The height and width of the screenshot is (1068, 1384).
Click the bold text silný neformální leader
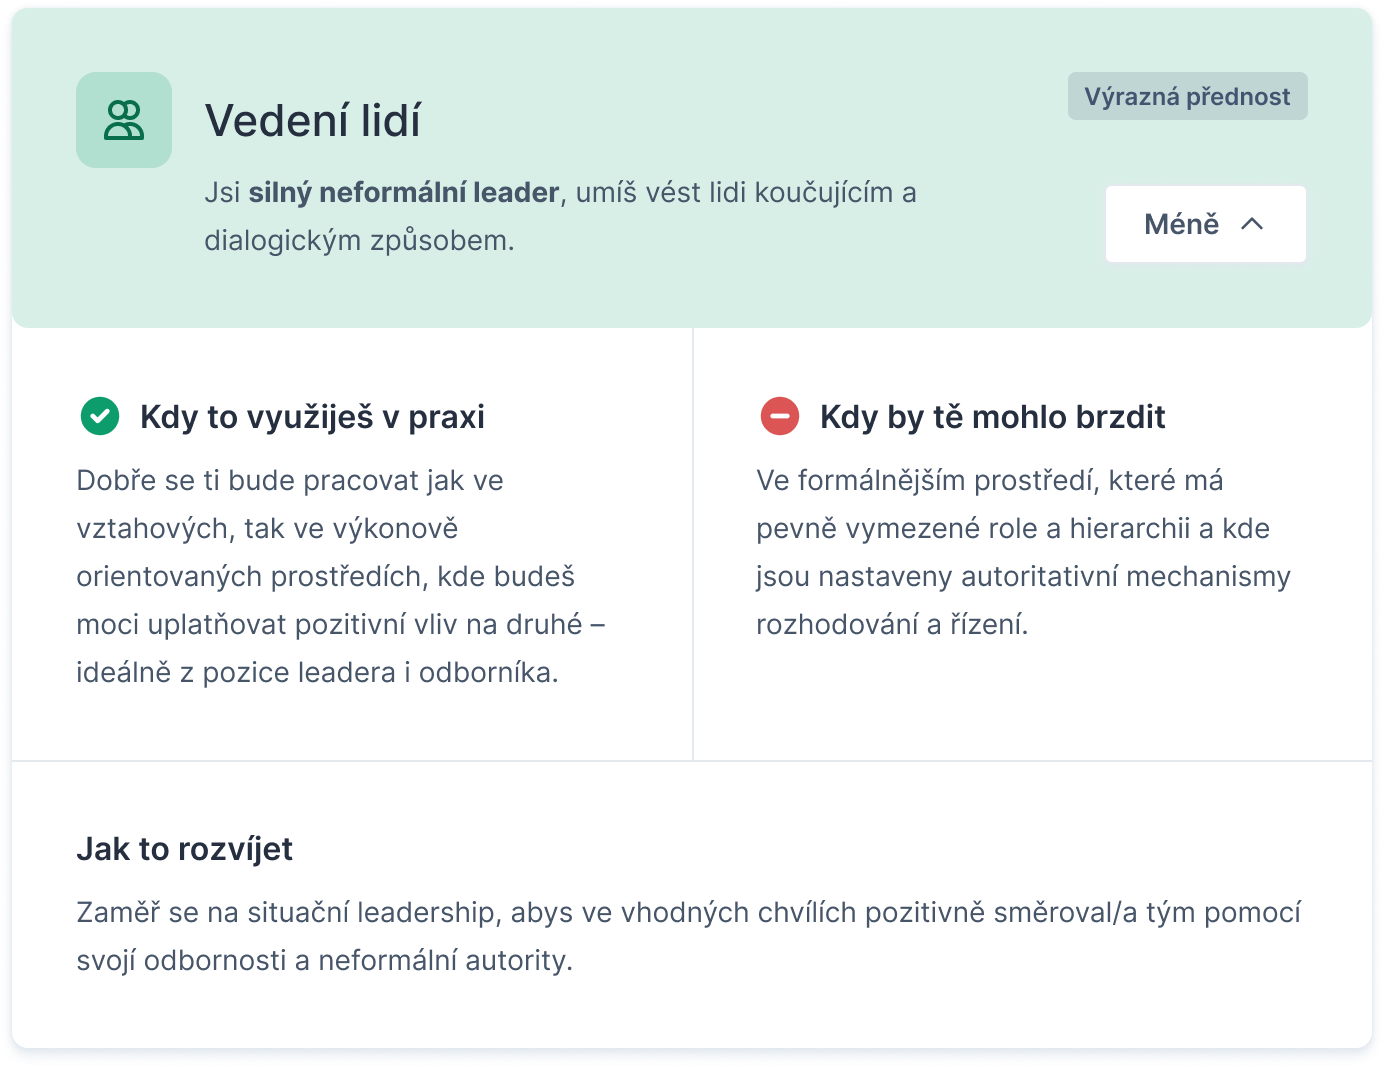coord(404,192)
